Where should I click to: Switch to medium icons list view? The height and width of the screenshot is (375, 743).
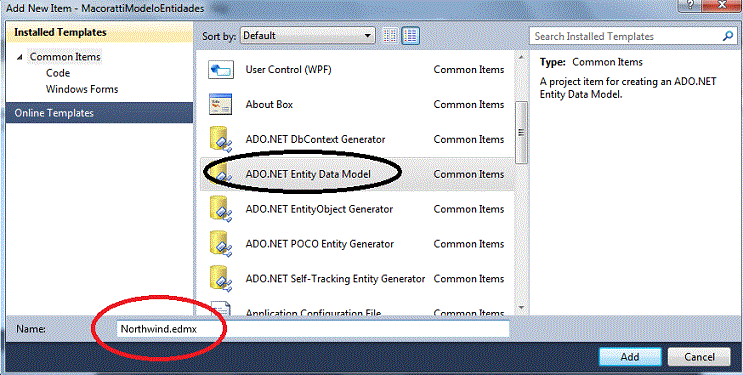point(410,36)
